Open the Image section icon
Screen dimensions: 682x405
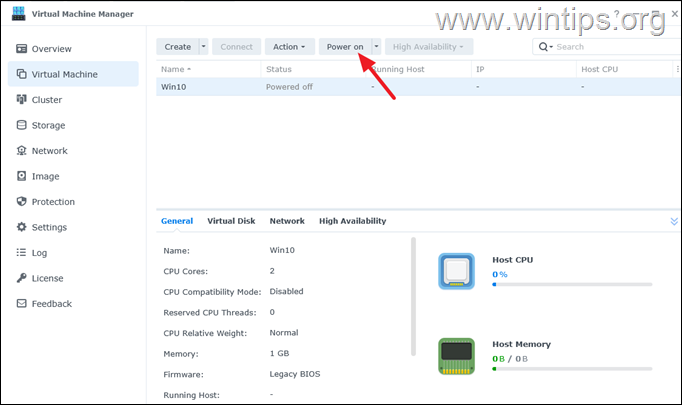point(22,176)
